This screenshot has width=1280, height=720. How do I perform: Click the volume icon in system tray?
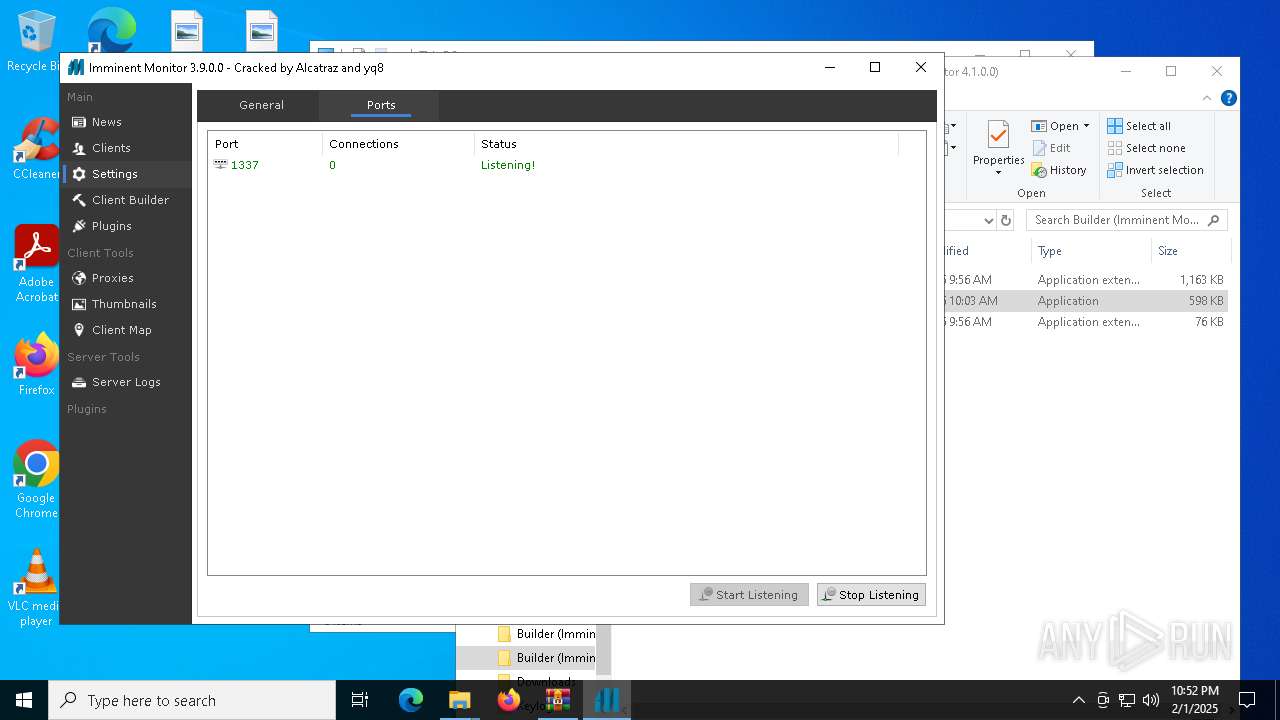click(1150, 700)
